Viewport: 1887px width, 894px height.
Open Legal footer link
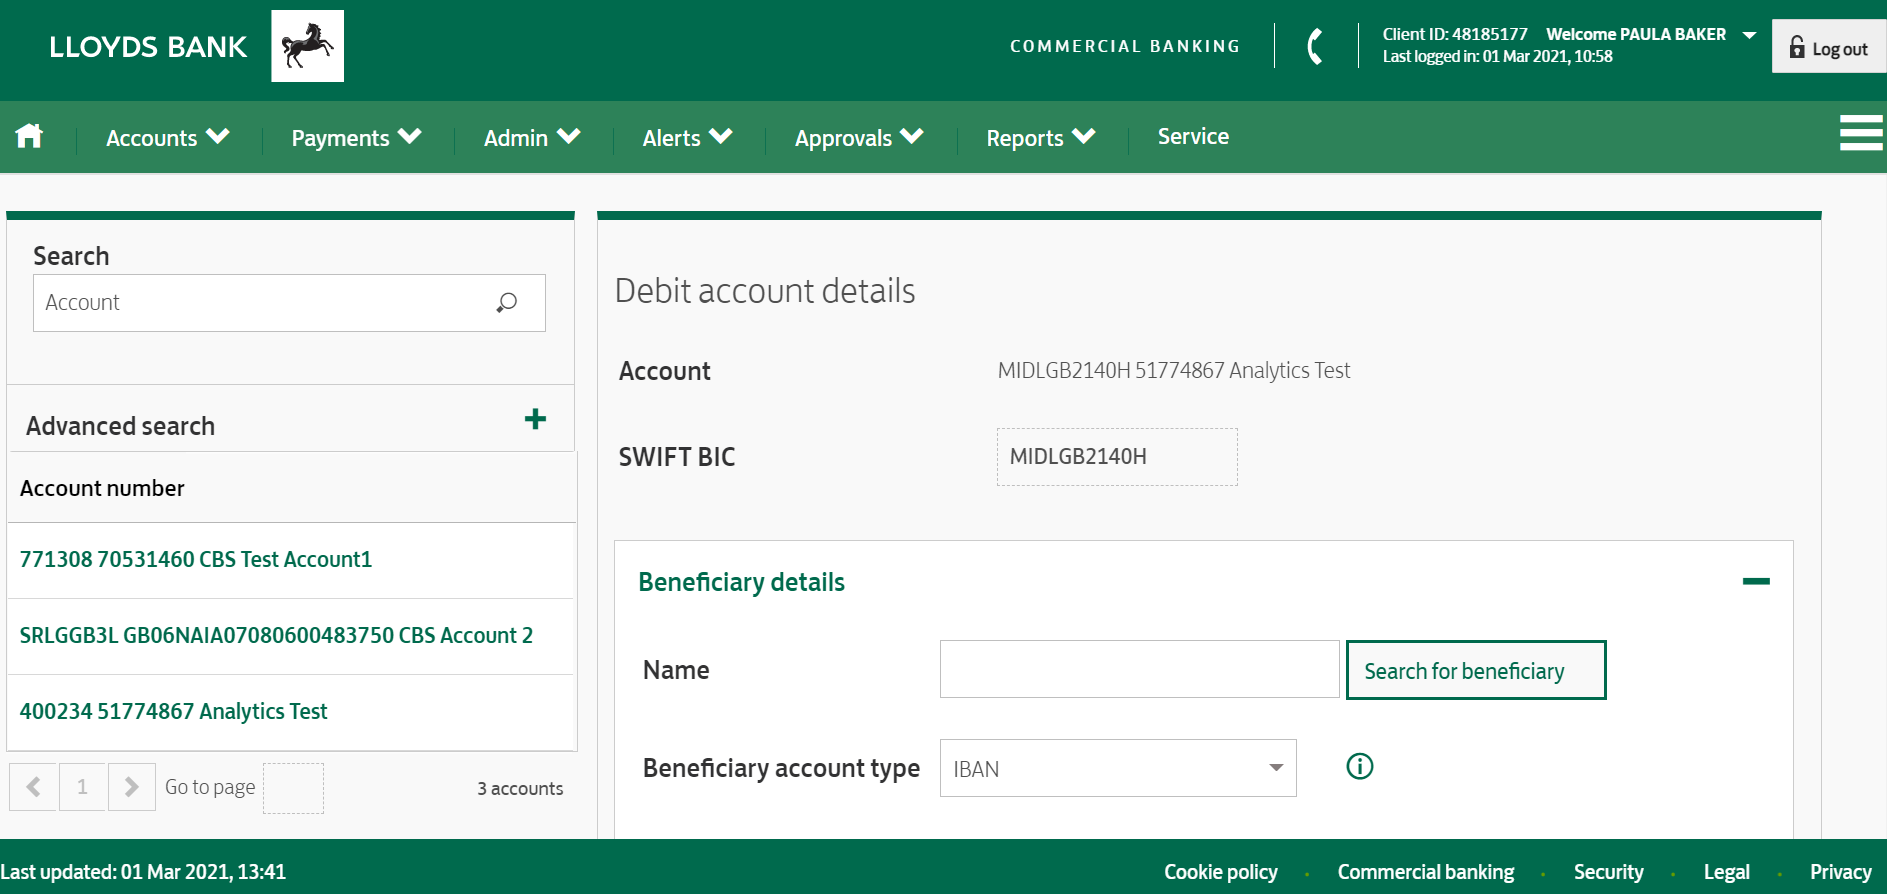[1726, 872]
